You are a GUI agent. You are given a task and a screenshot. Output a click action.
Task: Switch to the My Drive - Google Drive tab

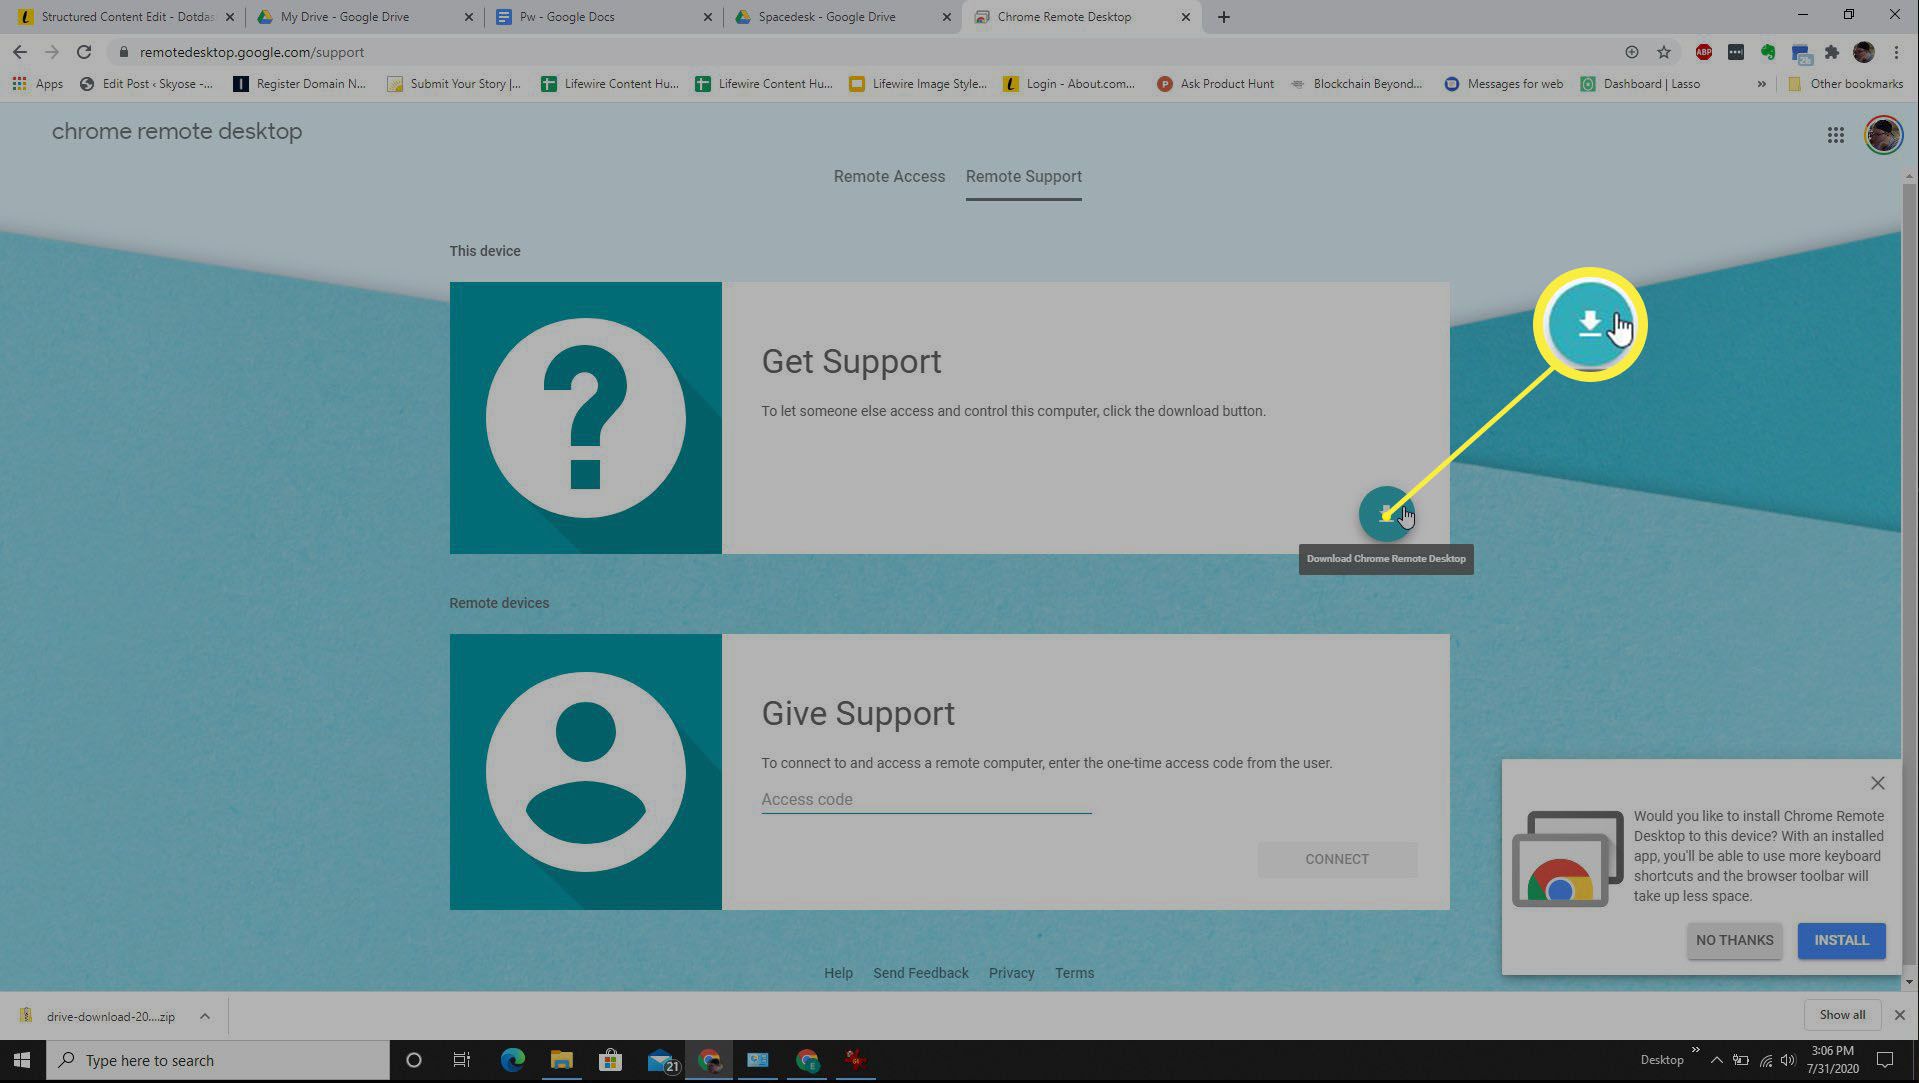[364, 17]
